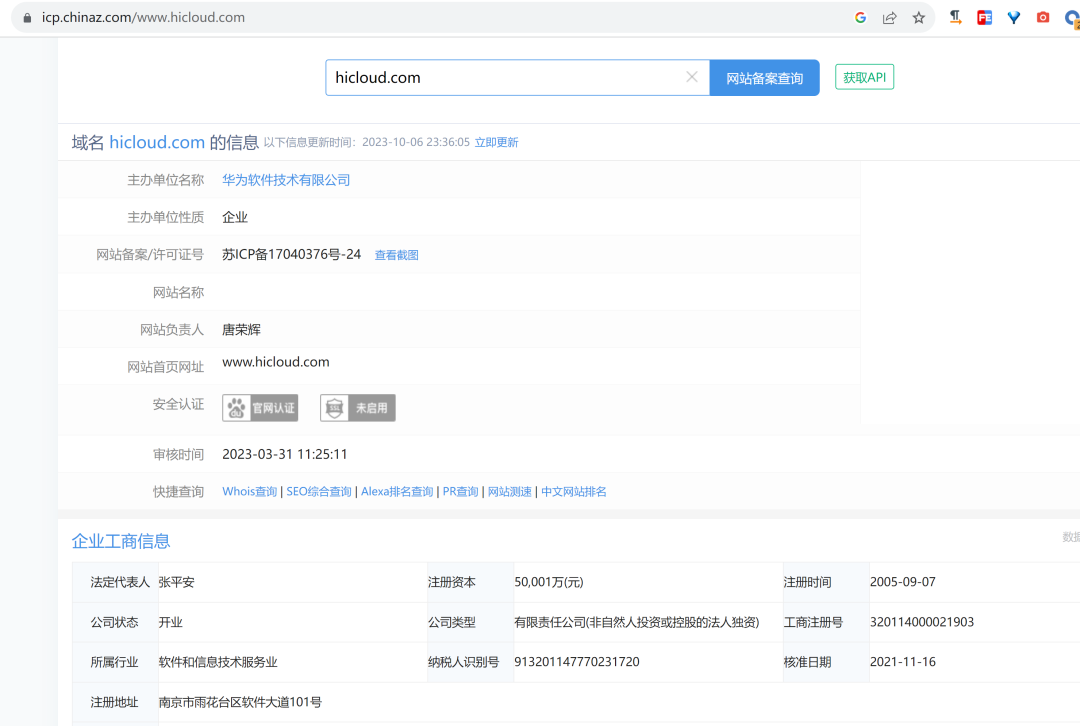Select the update timestamp 2023-10-06 23:36:05
This screenshot has height=726, width=1080.
[416, 143]
